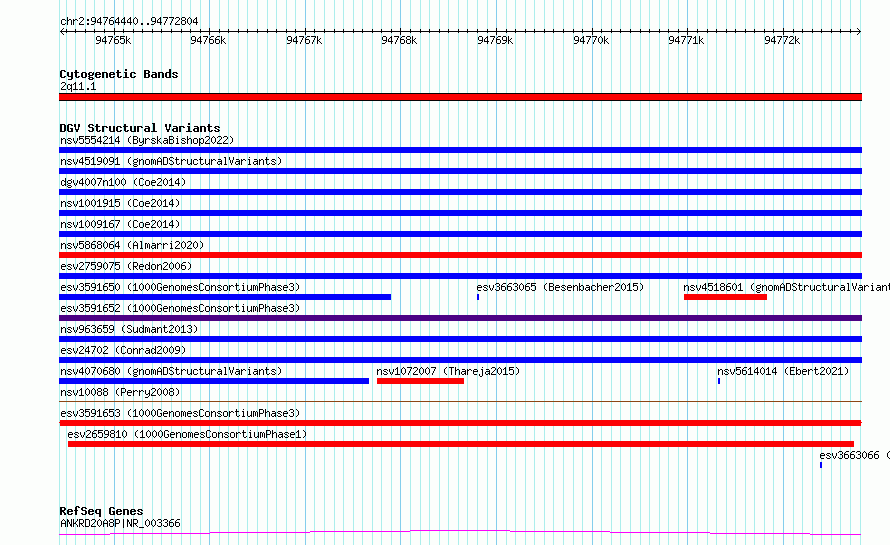
Task: Click the small esv3663065 Besenbacher2015 variant marker
Action: (478, 297)
